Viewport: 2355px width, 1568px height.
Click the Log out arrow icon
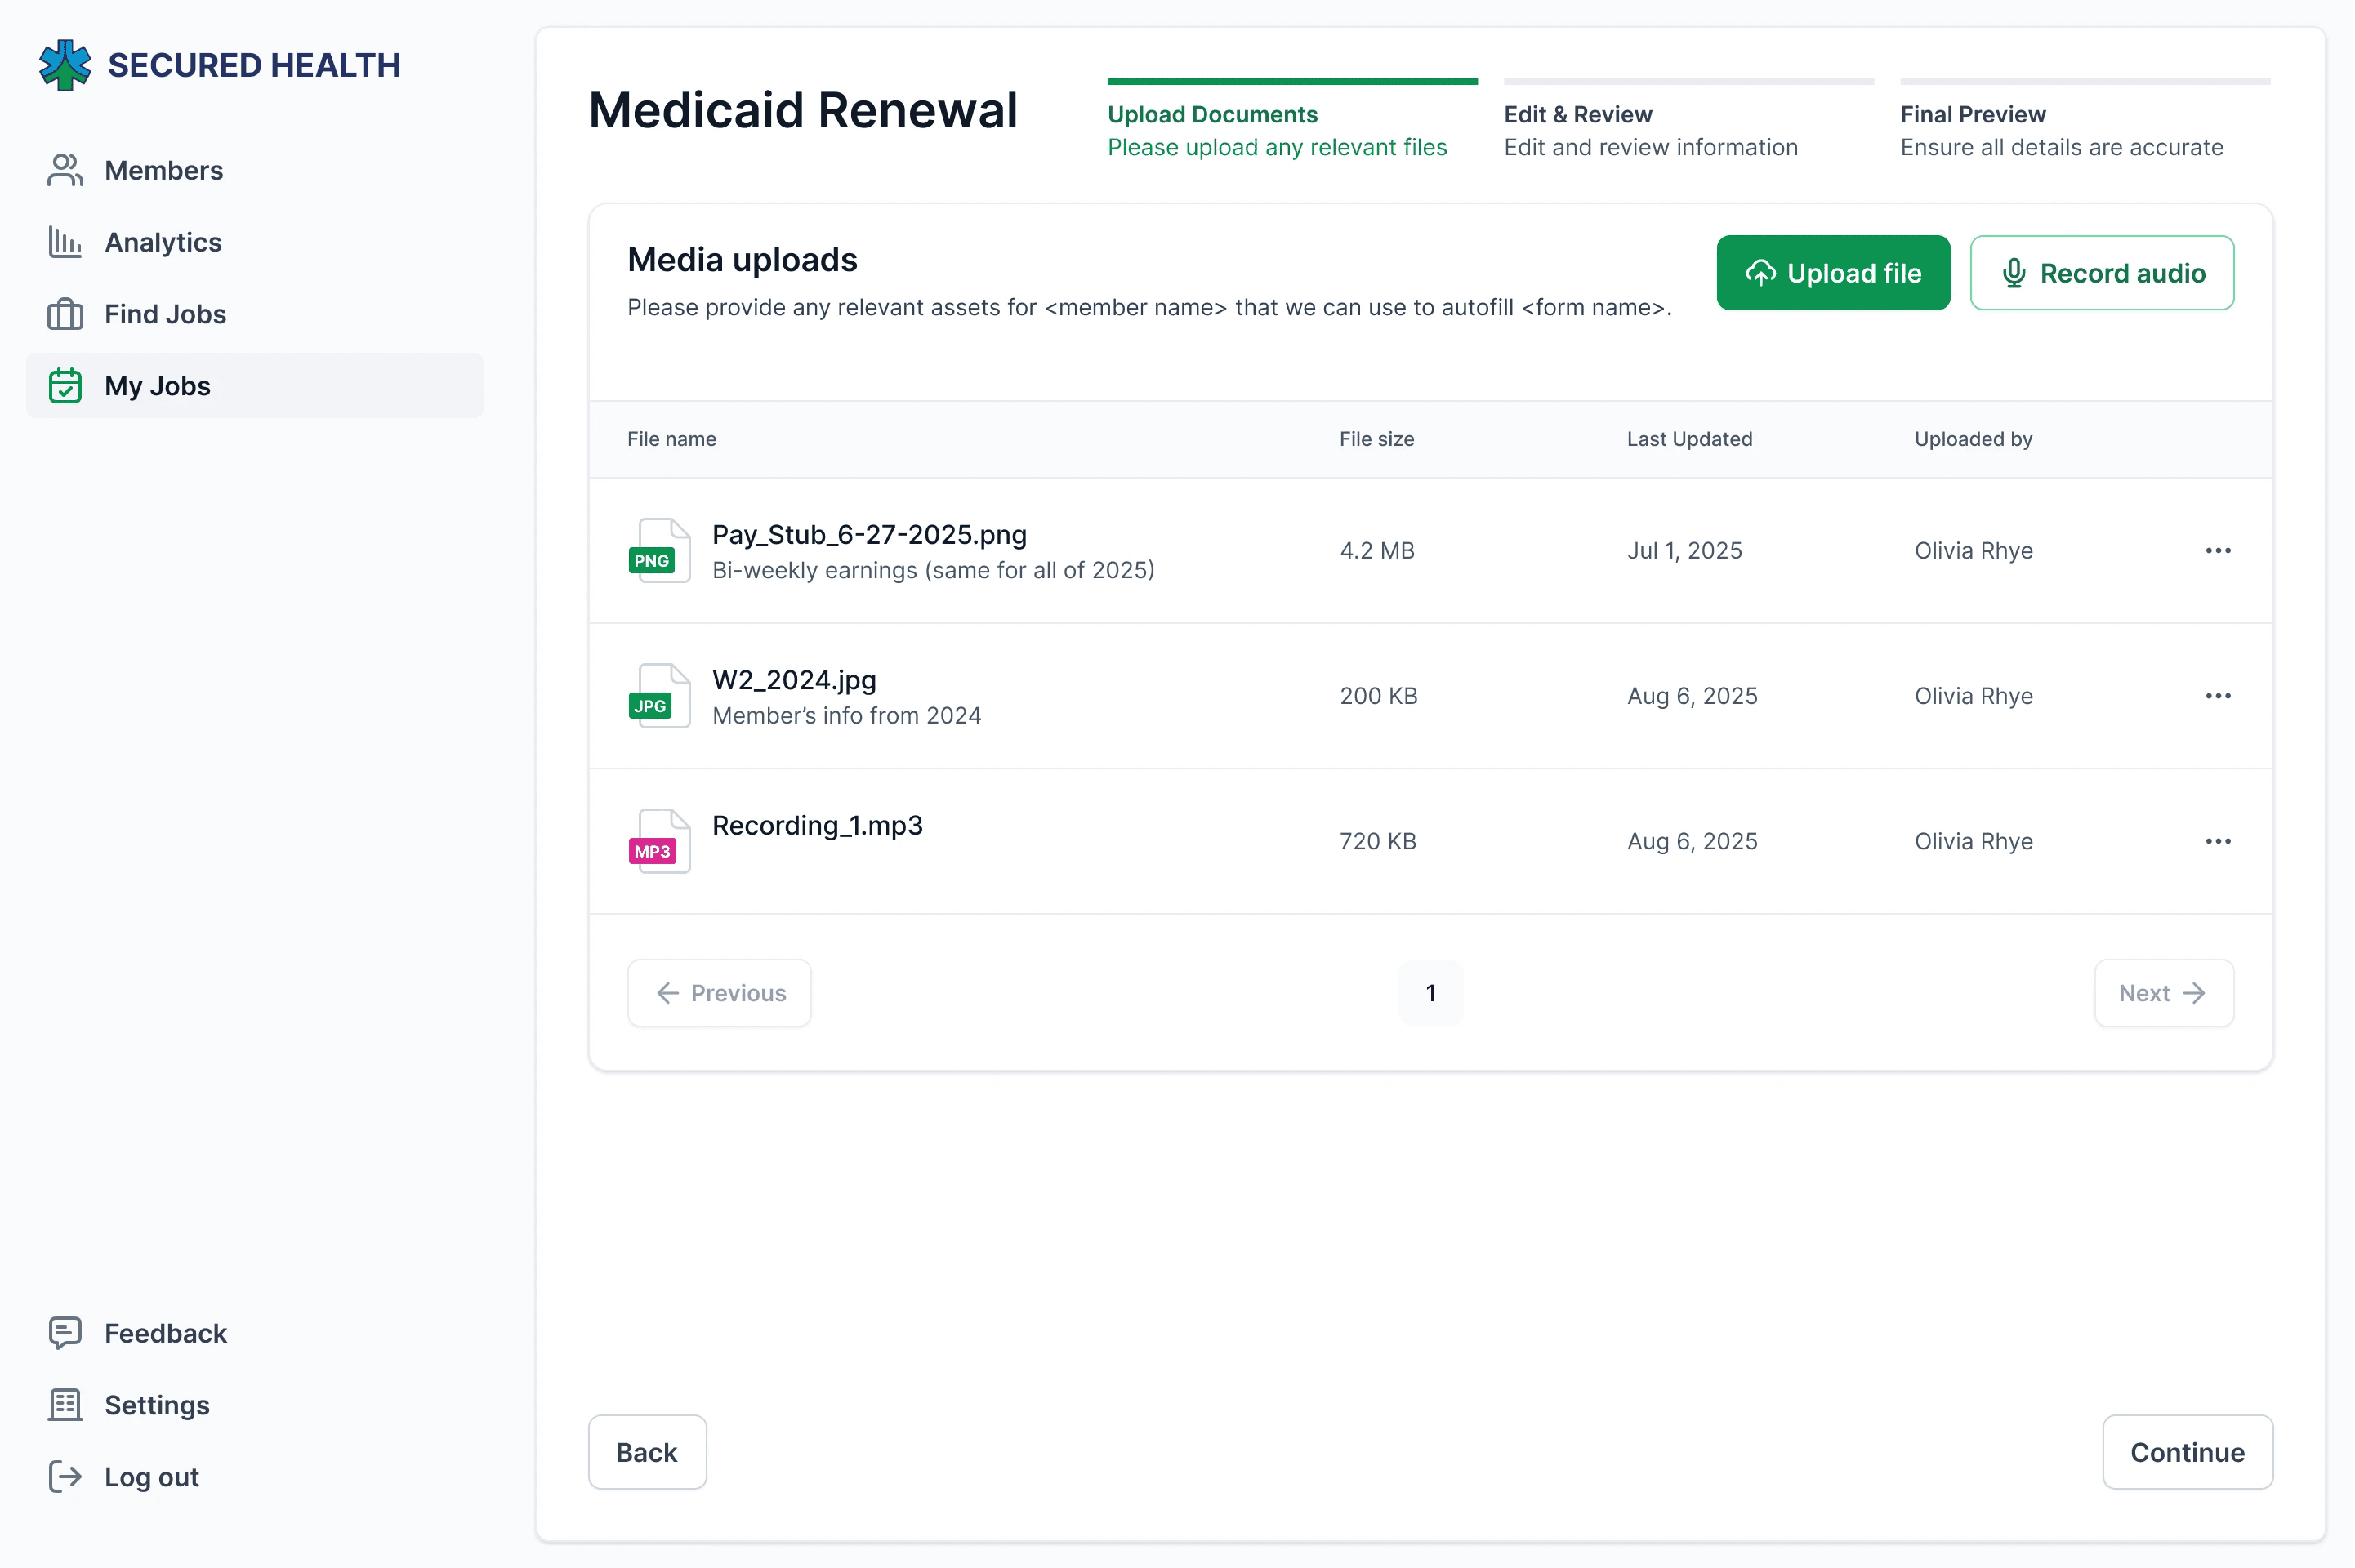(65, 1477)
